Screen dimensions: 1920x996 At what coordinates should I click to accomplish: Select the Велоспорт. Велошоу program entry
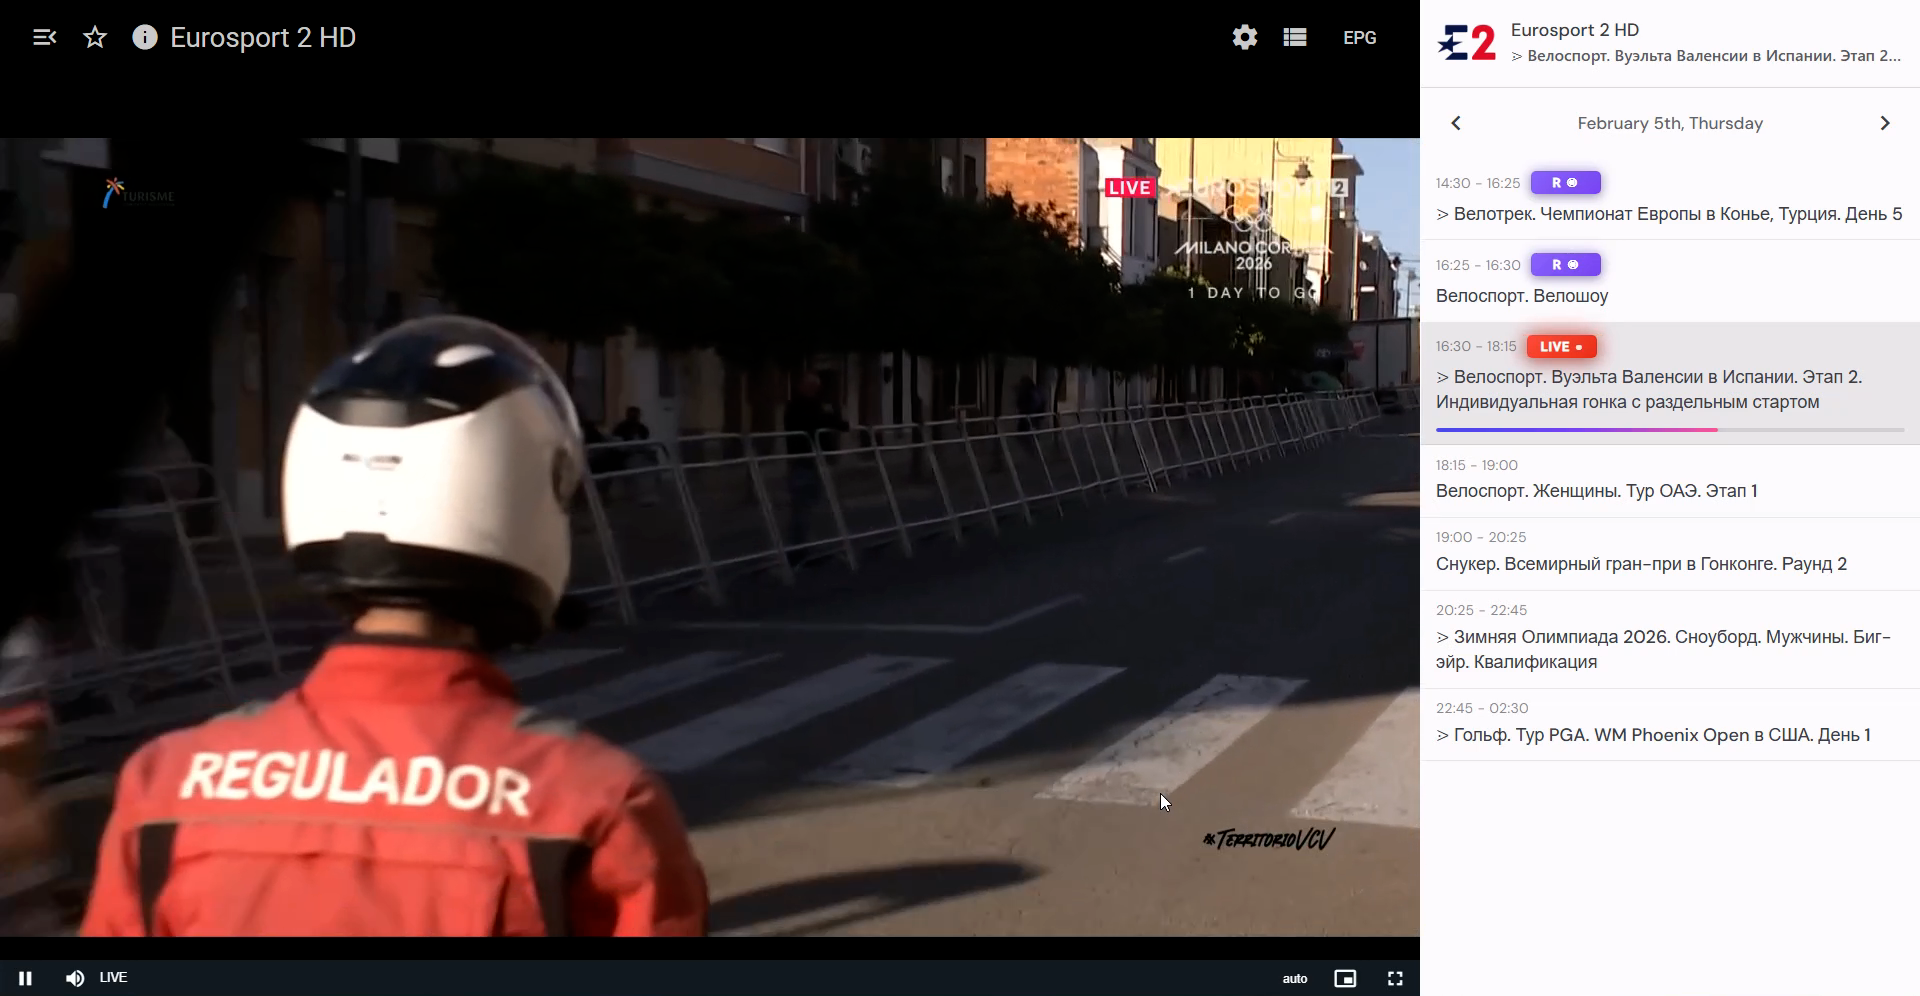click(1670, 281)
